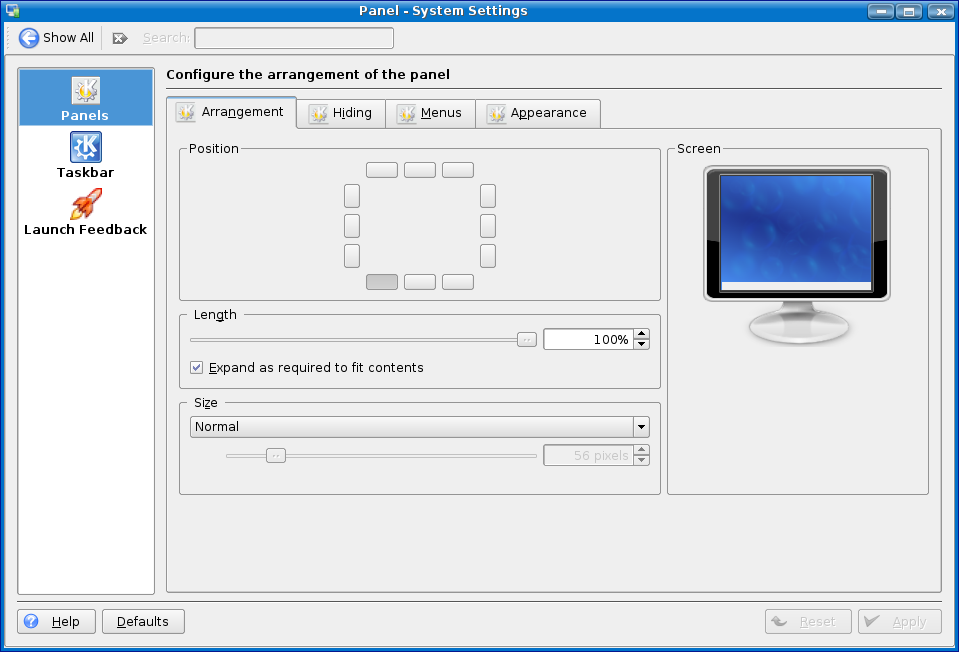Click the Help button

[56, 621]
